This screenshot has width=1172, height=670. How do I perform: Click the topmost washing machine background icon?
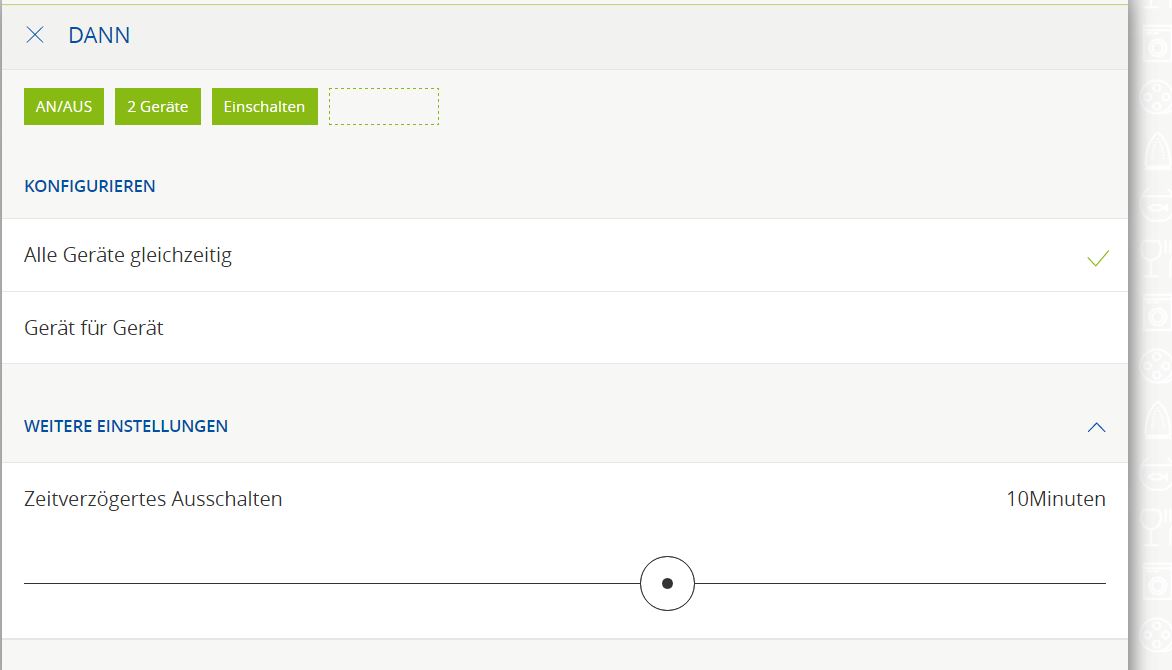pos(1155,47)
